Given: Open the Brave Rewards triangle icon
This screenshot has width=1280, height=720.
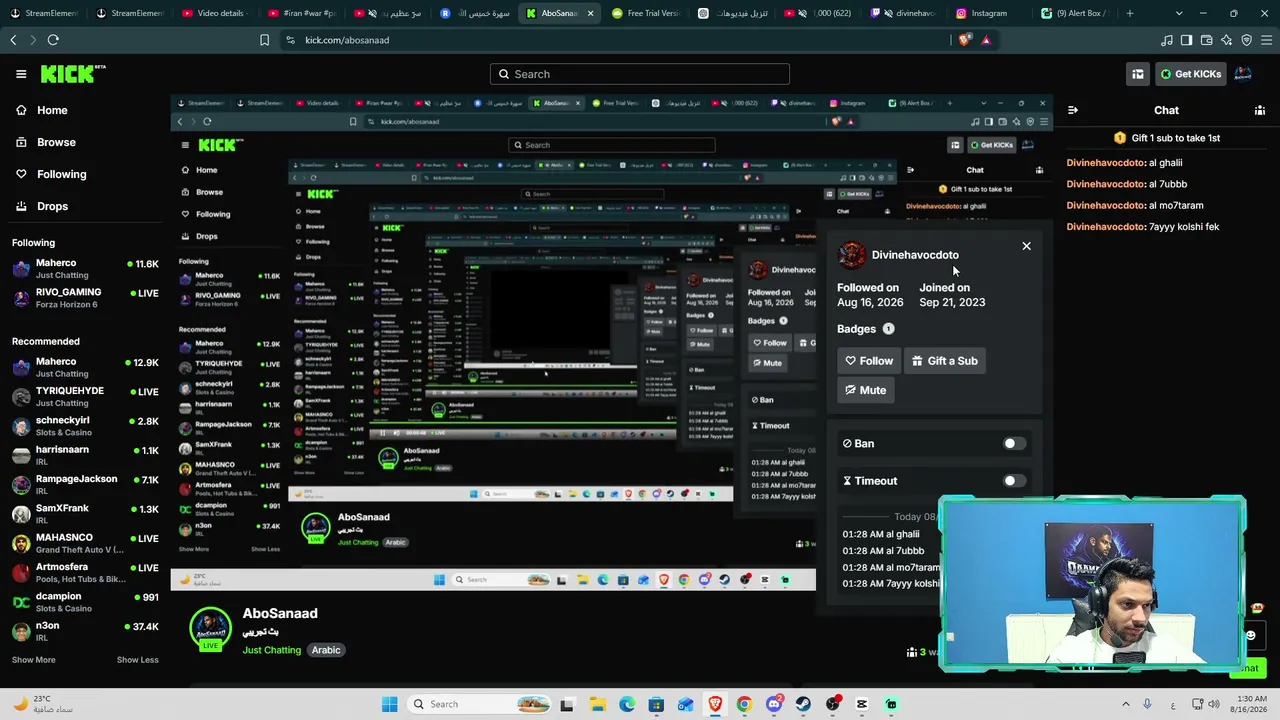Looking at the screenshot, I should point(986,40).
